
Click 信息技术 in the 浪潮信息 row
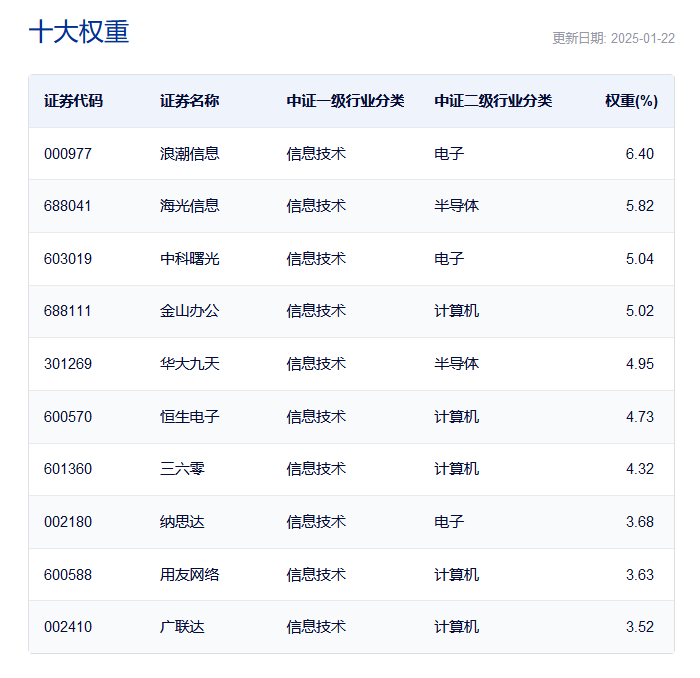(316, 154)
